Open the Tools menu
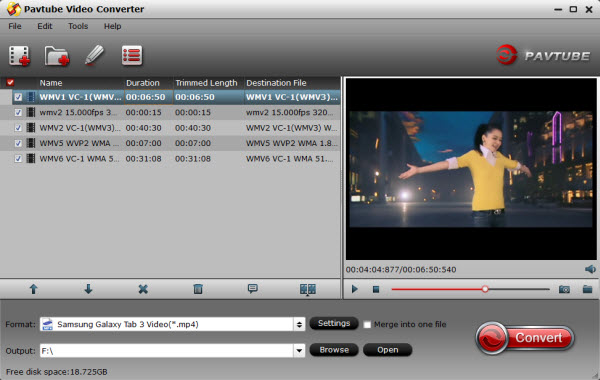 (78, 26)
